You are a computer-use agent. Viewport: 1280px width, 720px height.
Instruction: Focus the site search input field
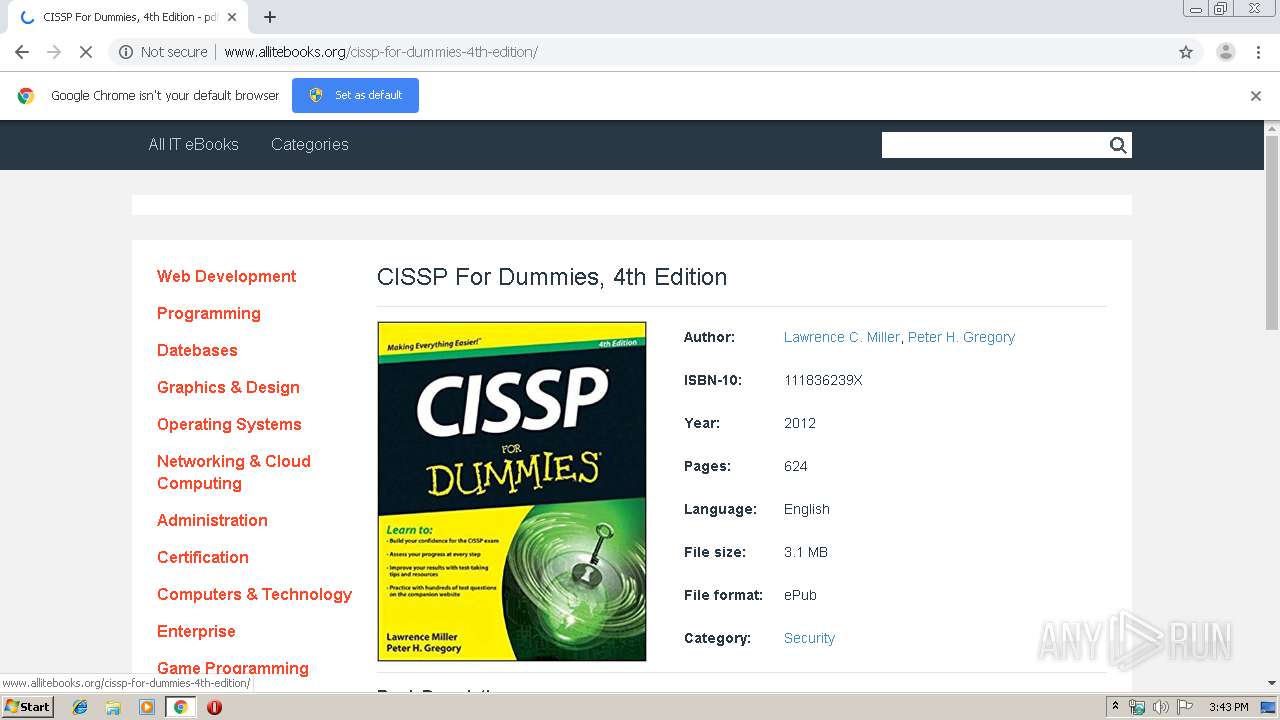[993, 145]
